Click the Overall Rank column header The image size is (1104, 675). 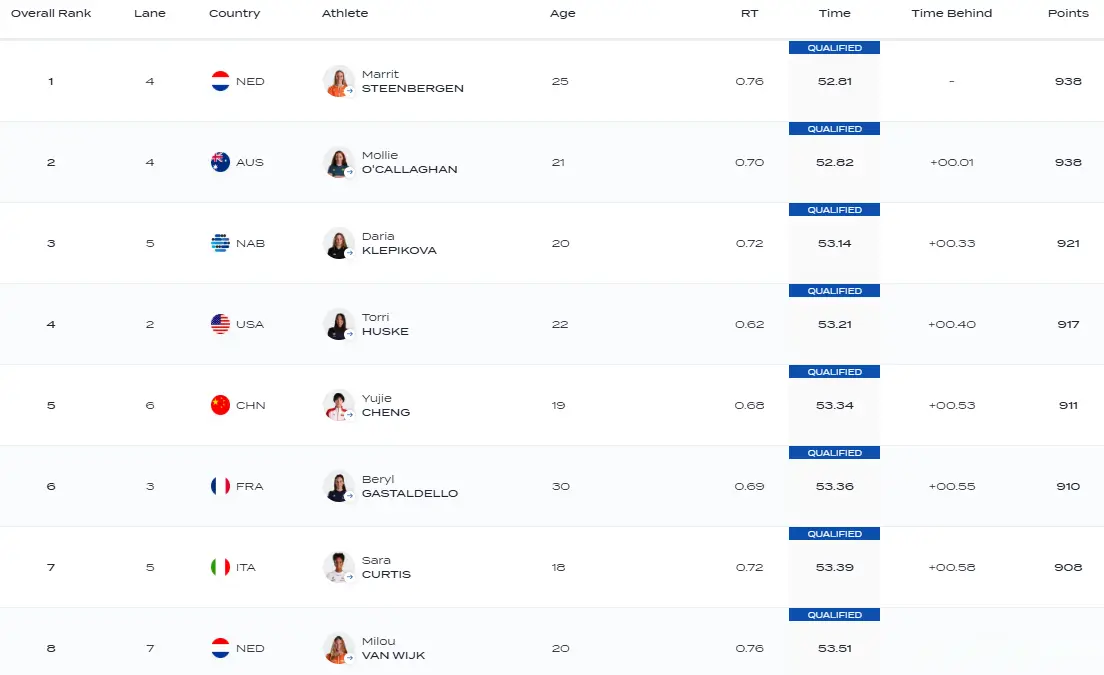click(x=51, y=13)
